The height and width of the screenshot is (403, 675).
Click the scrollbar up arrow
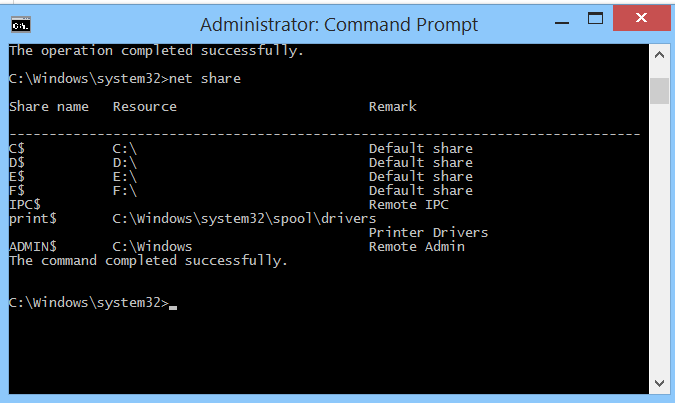659,55
